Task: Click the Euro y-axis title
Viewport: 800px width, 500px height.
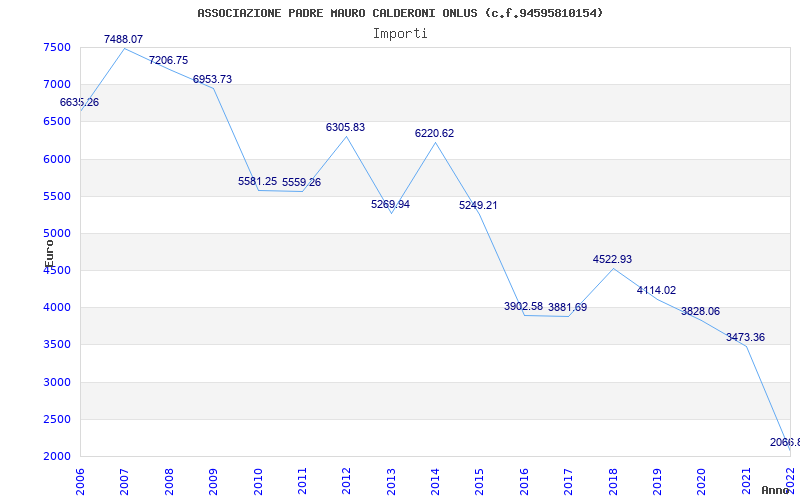Action: tap(49, 254)
